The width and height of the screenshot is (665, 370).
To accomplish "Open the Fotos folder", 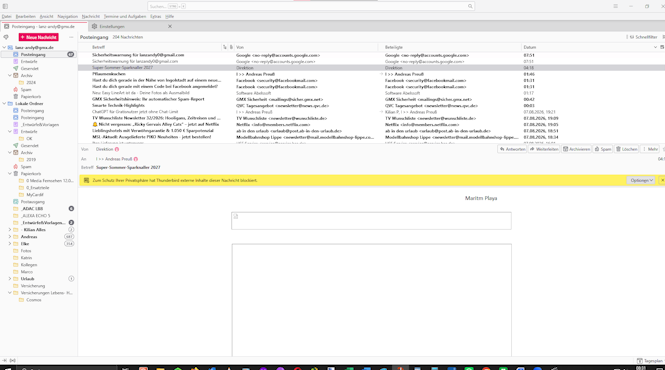I will (x=26, y=251).
